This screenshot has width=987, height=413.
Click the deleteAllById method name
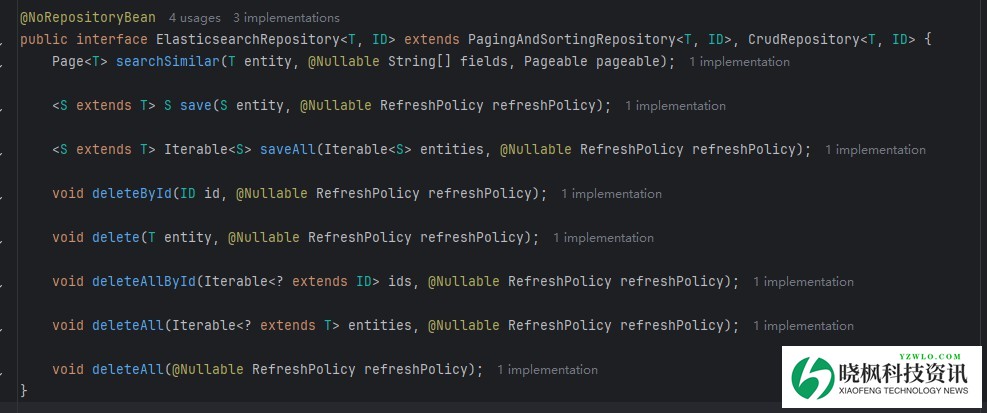pos(143,282)
